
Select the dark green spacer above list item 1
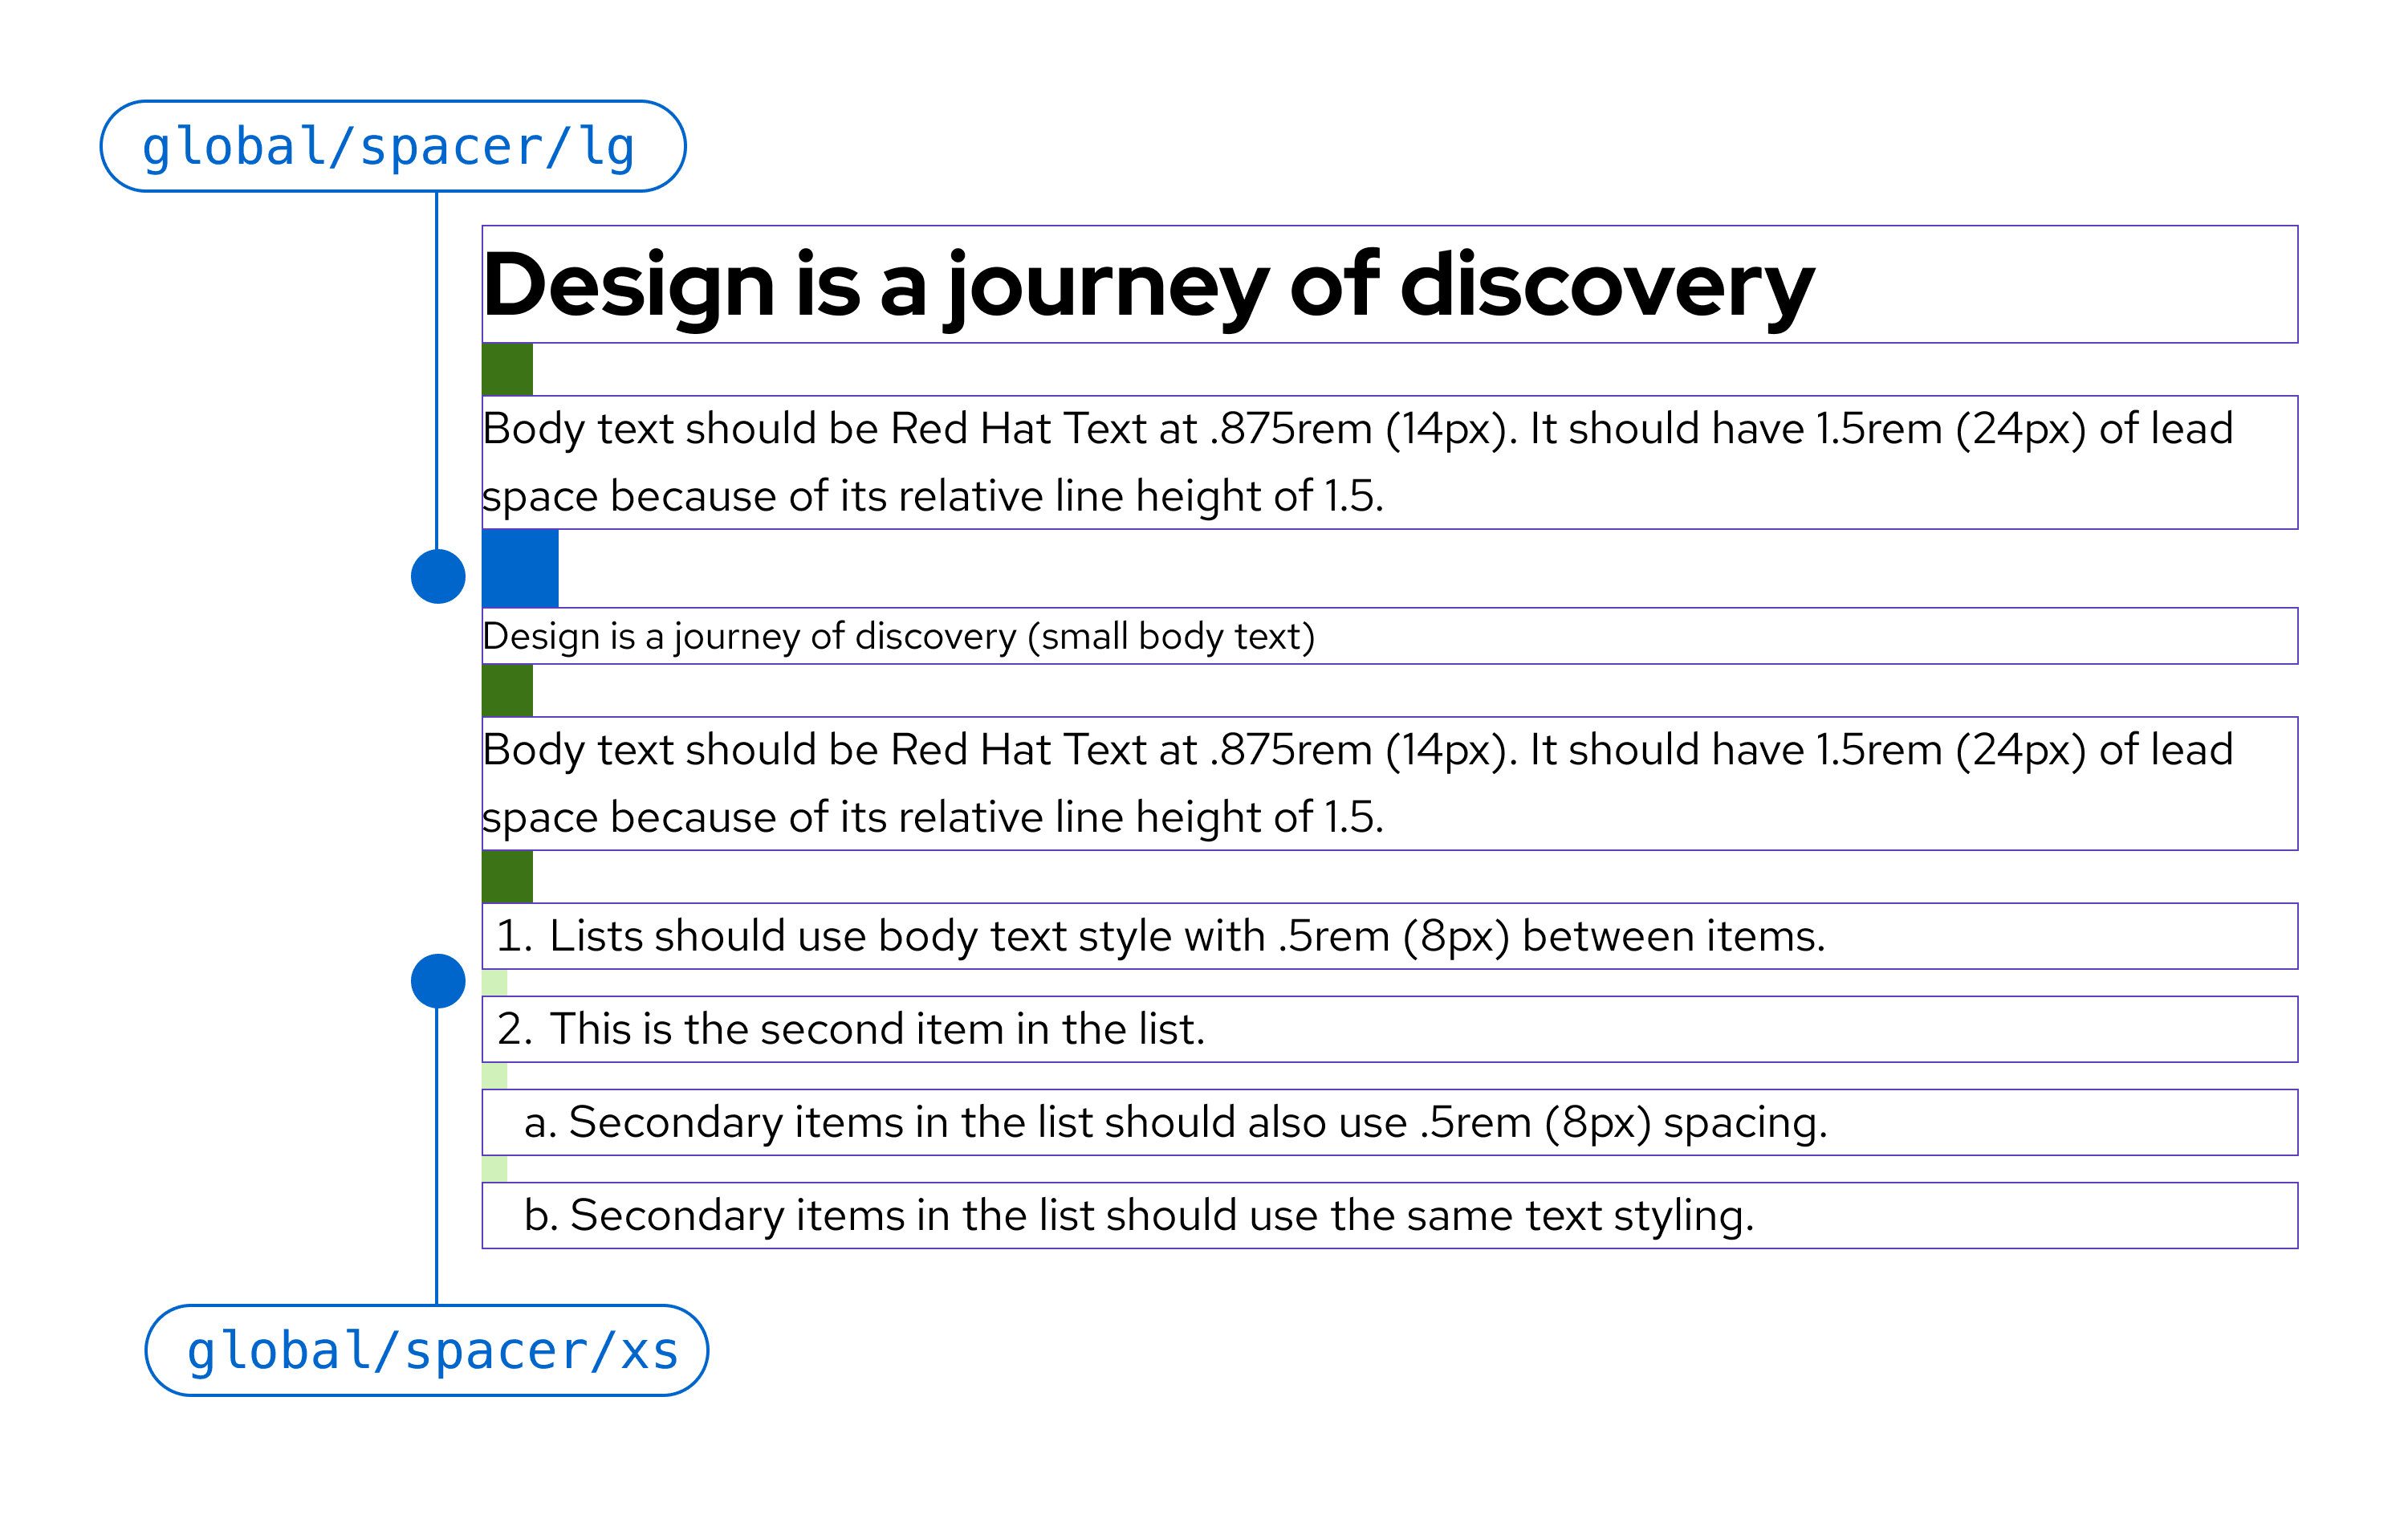click(x=507, y=876)
